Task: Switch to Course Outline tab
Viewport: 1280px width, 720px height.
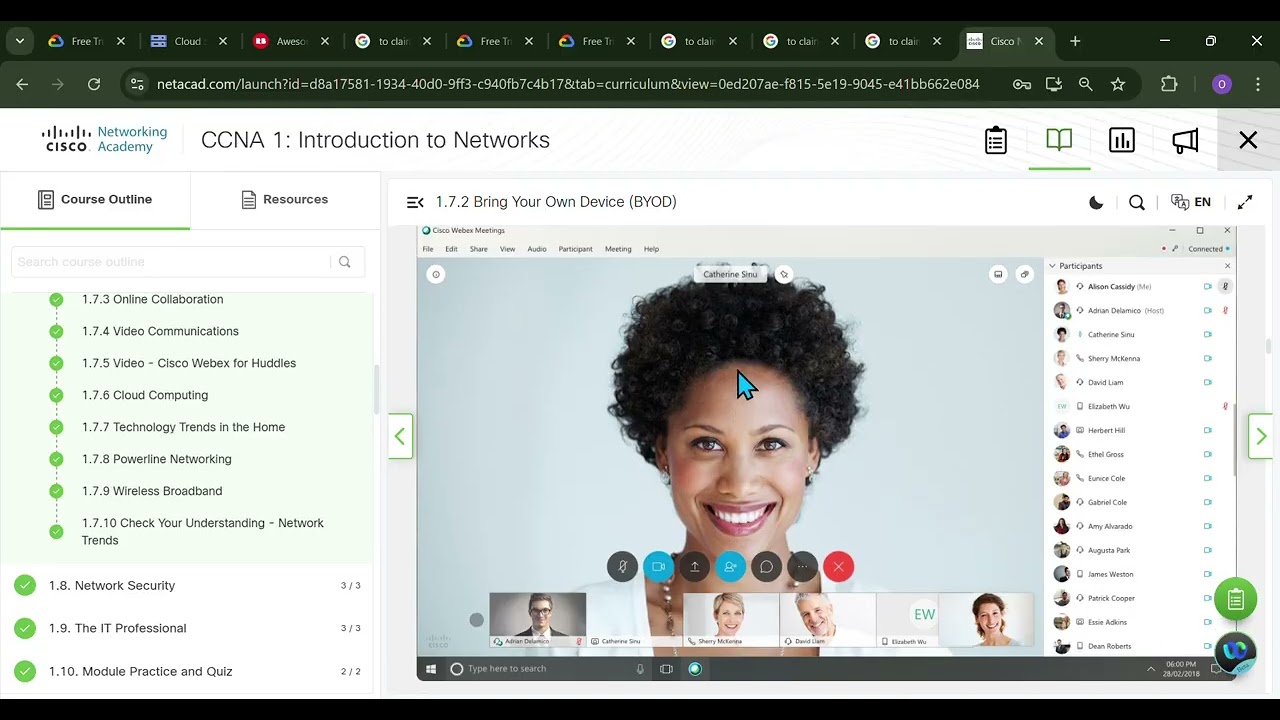Action: (95, 200)
